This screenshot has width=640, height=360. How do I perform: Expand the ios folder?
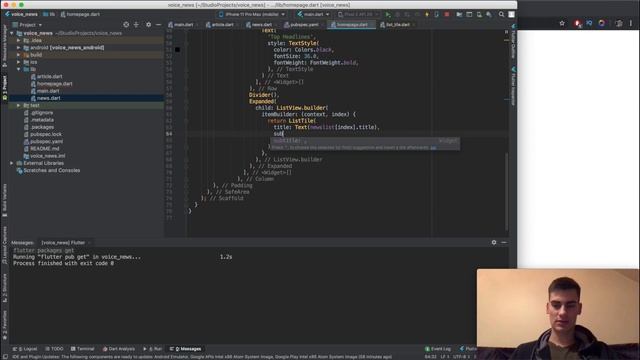[x=18, y=62]
